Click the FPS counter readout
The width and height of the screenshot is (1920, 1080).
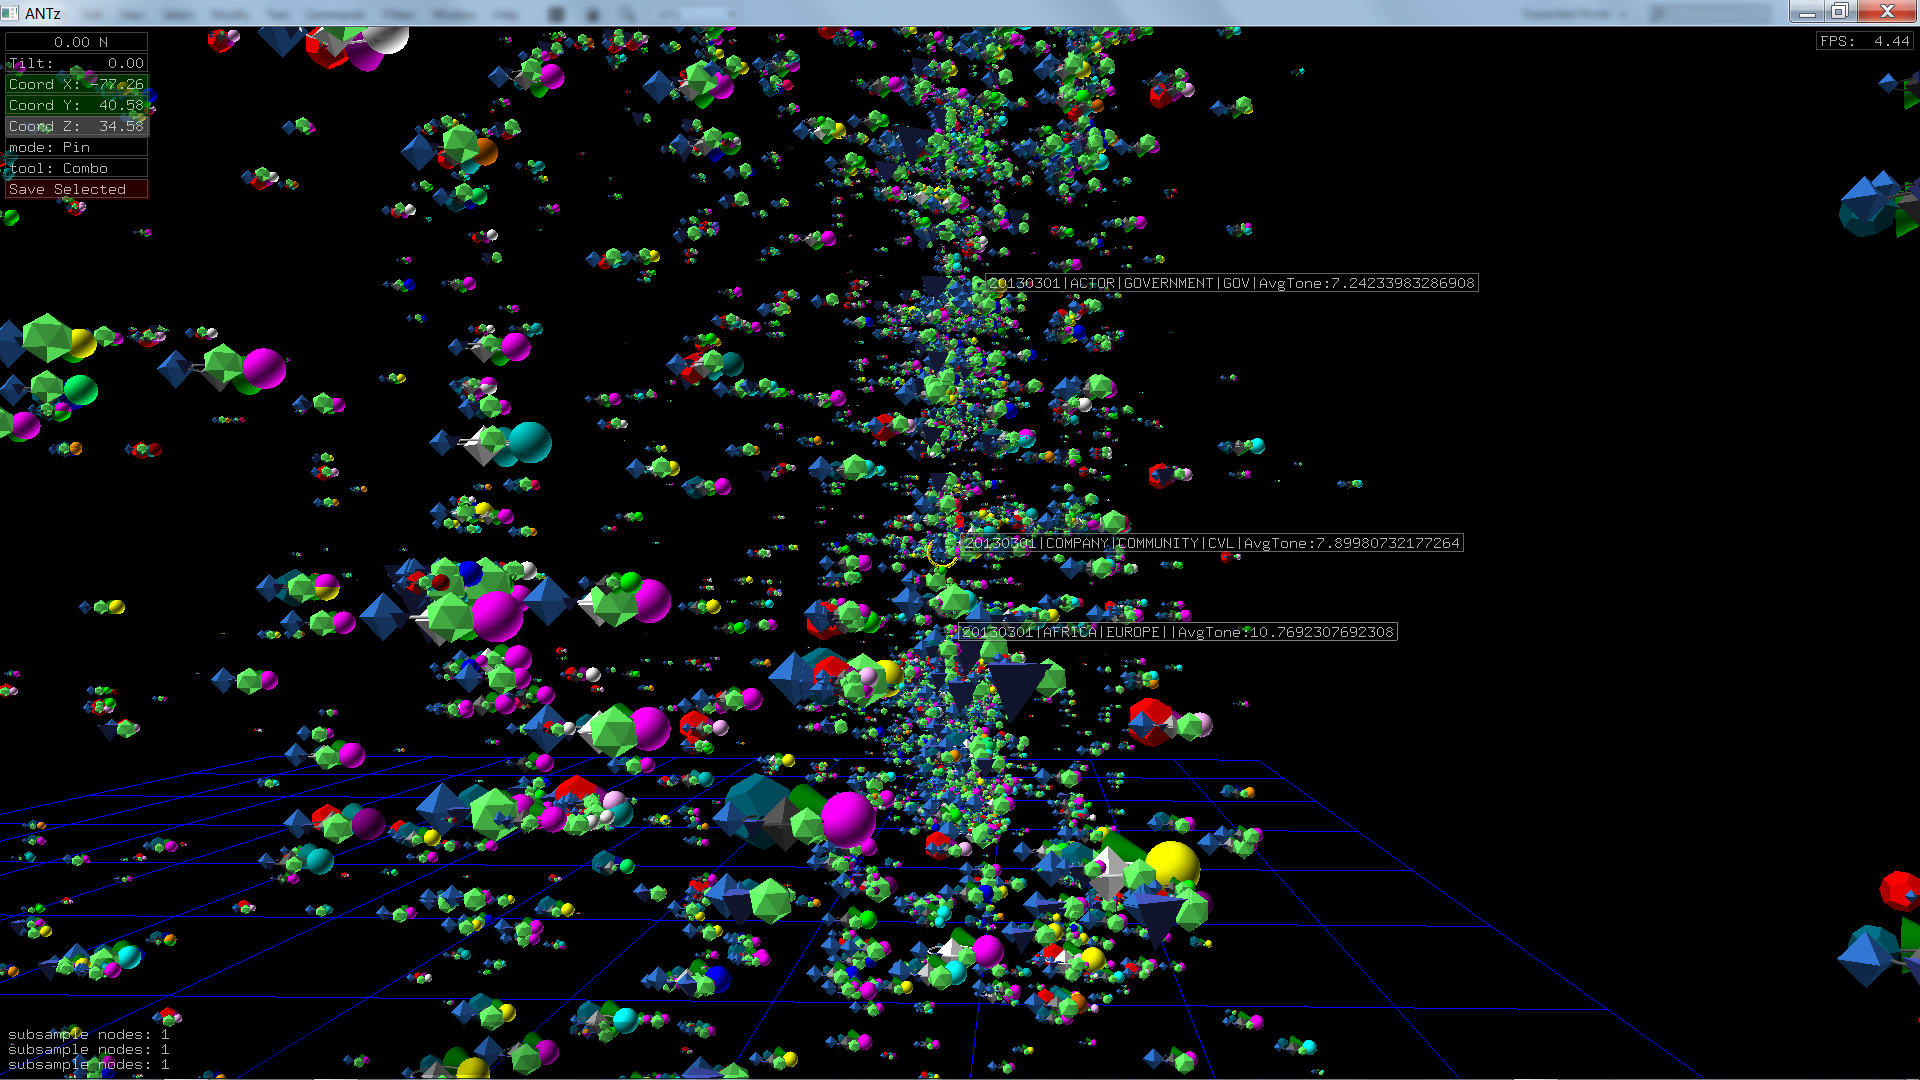coord(1864,41)
